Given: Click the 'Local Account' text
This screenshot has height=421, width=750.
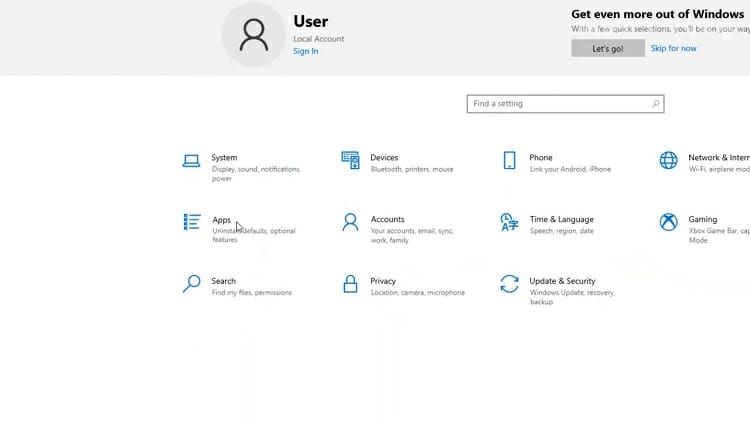Looking at the screenshot, I should [319, 39].
